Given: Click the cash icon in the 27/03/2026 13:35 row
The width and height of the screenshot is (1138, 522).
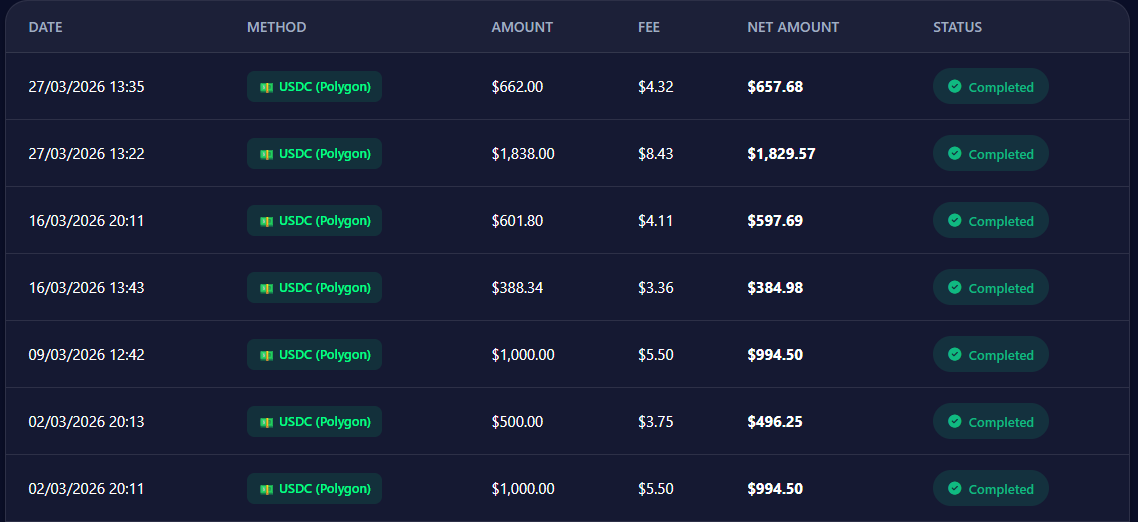Looking at the screenshot, I should (267, 87).
